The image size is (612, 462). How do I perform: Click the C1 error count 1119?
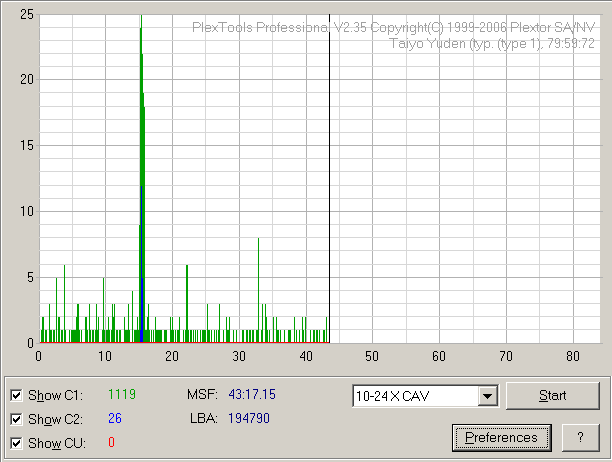[x=122, y=394]
